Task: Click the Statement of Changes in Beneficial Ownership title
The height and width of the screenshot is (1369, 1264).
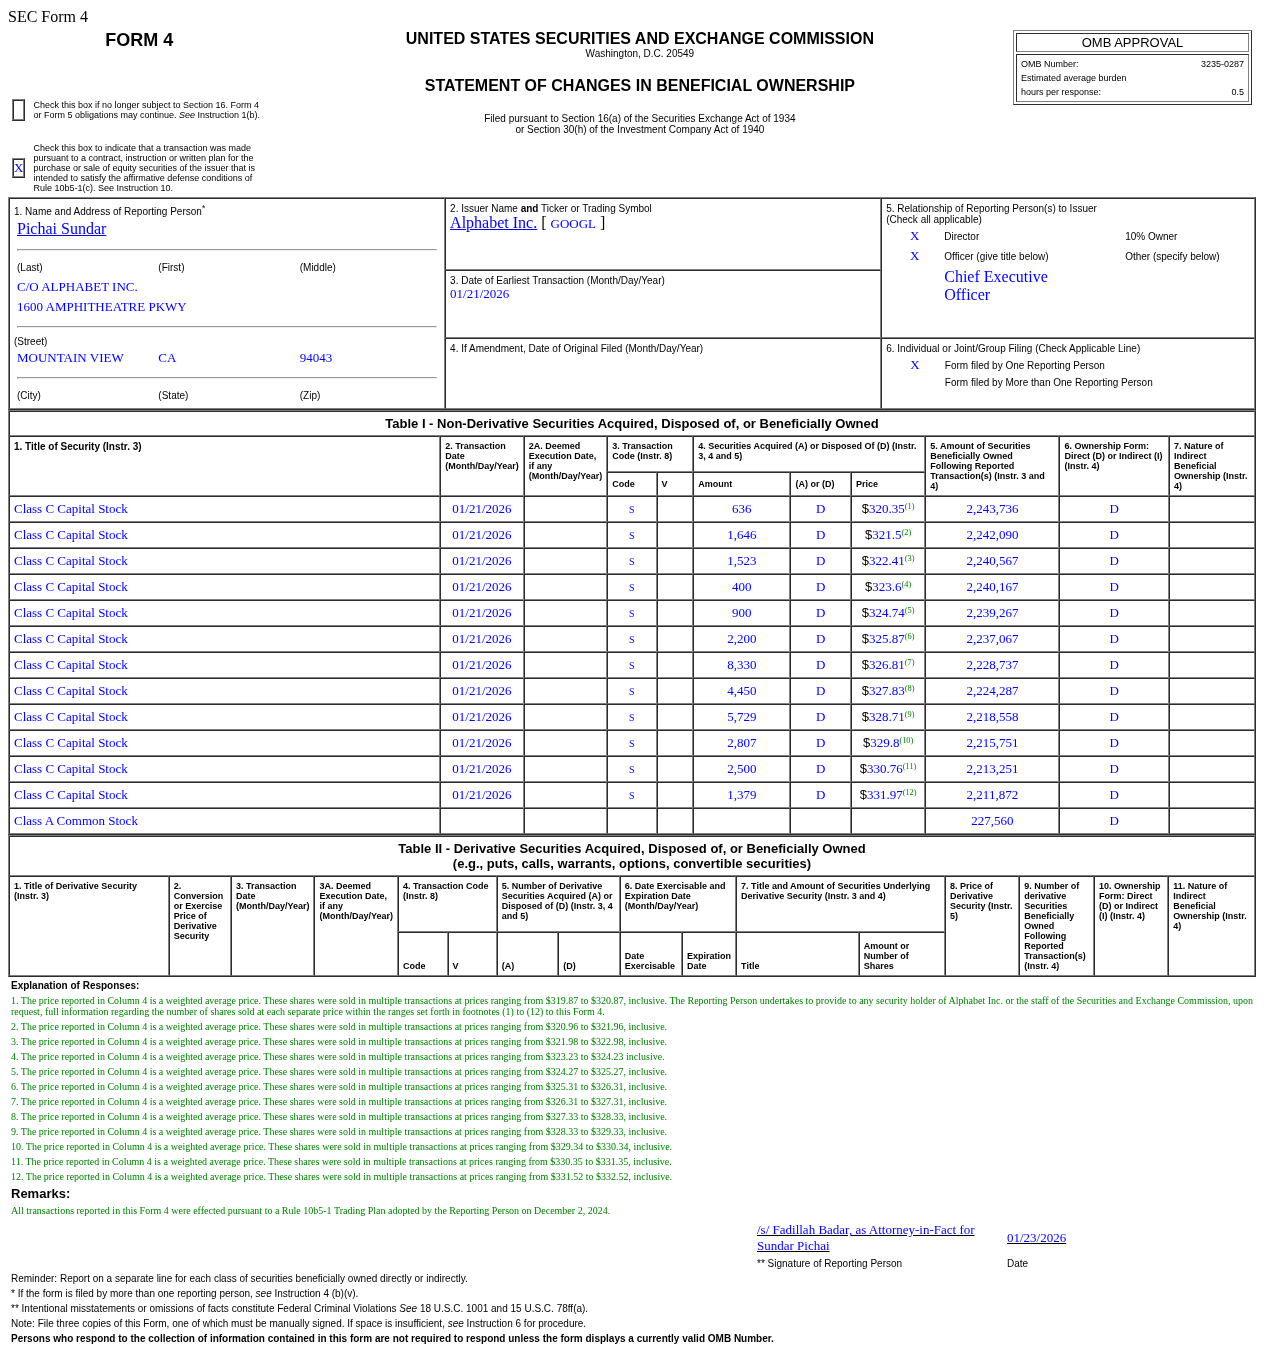Action: (640, 86)
